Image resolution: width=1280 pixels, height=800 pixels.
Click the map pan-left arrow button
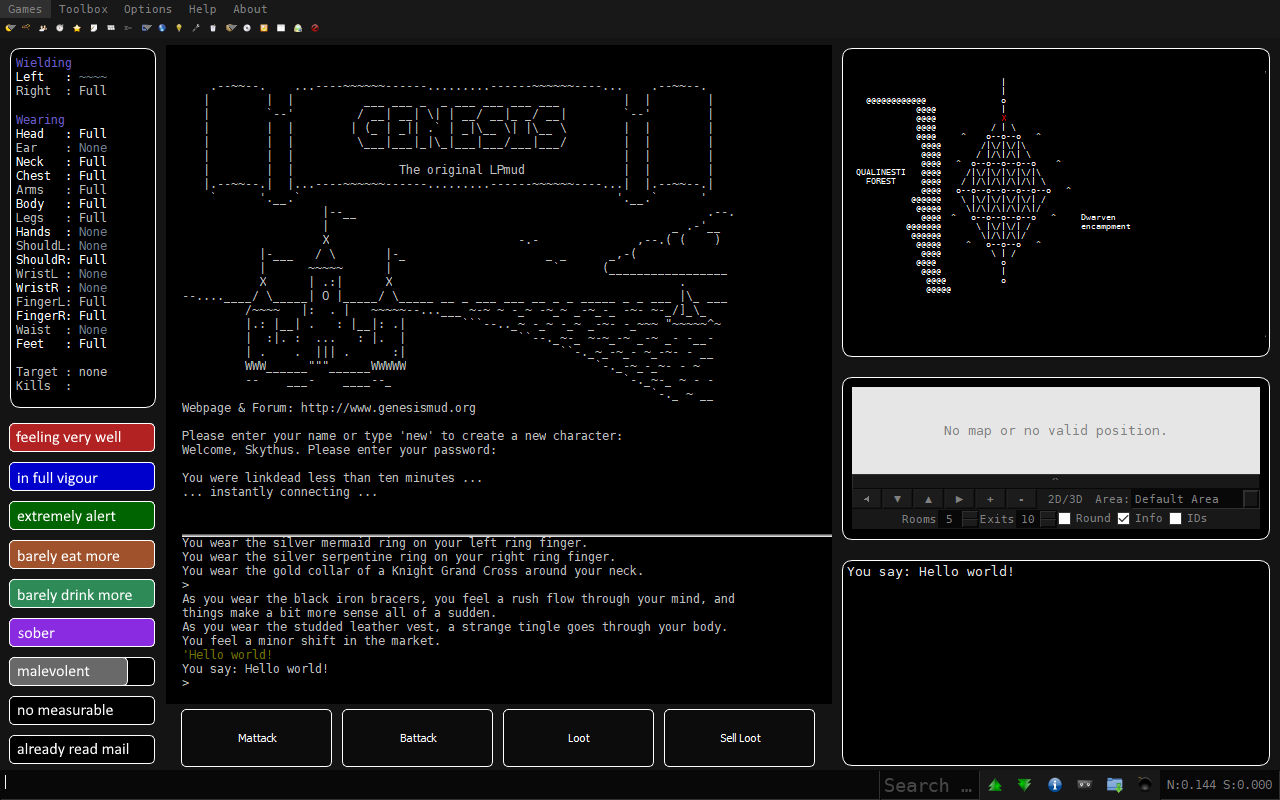[x=866, y=499]
